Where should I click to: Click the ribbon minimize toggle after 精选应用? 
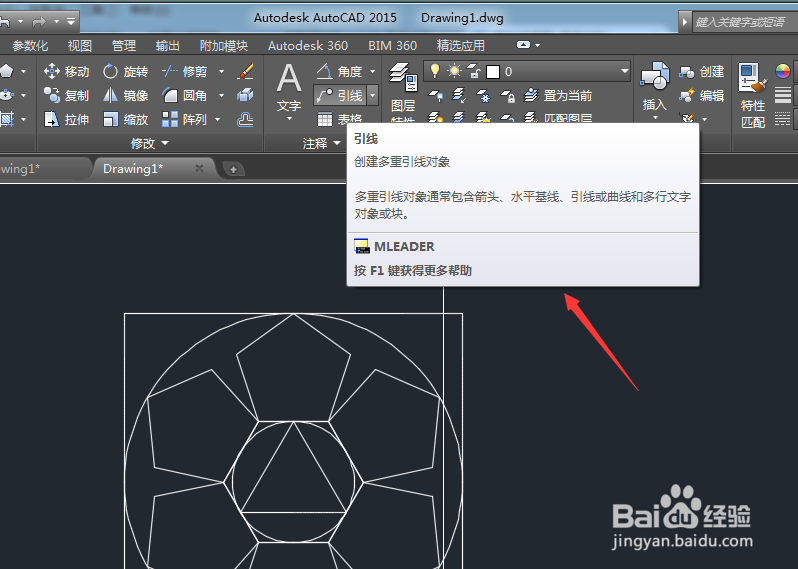click(x=523, y=45)
